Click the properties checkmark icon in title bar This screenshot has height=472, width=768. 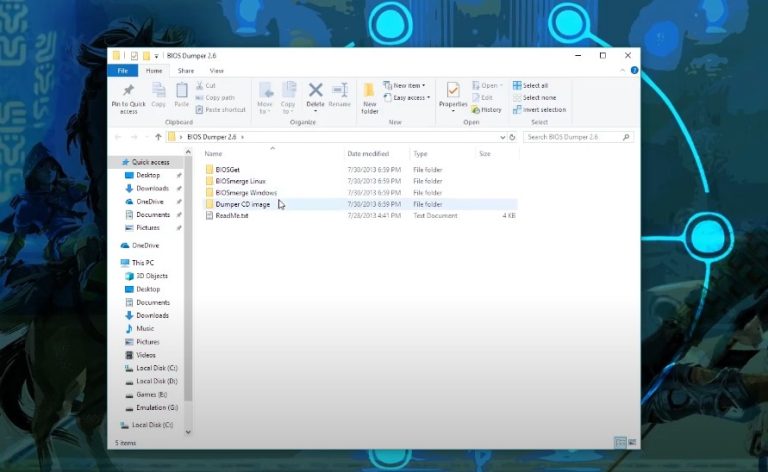pyautogui.click(x=134, y=56)
